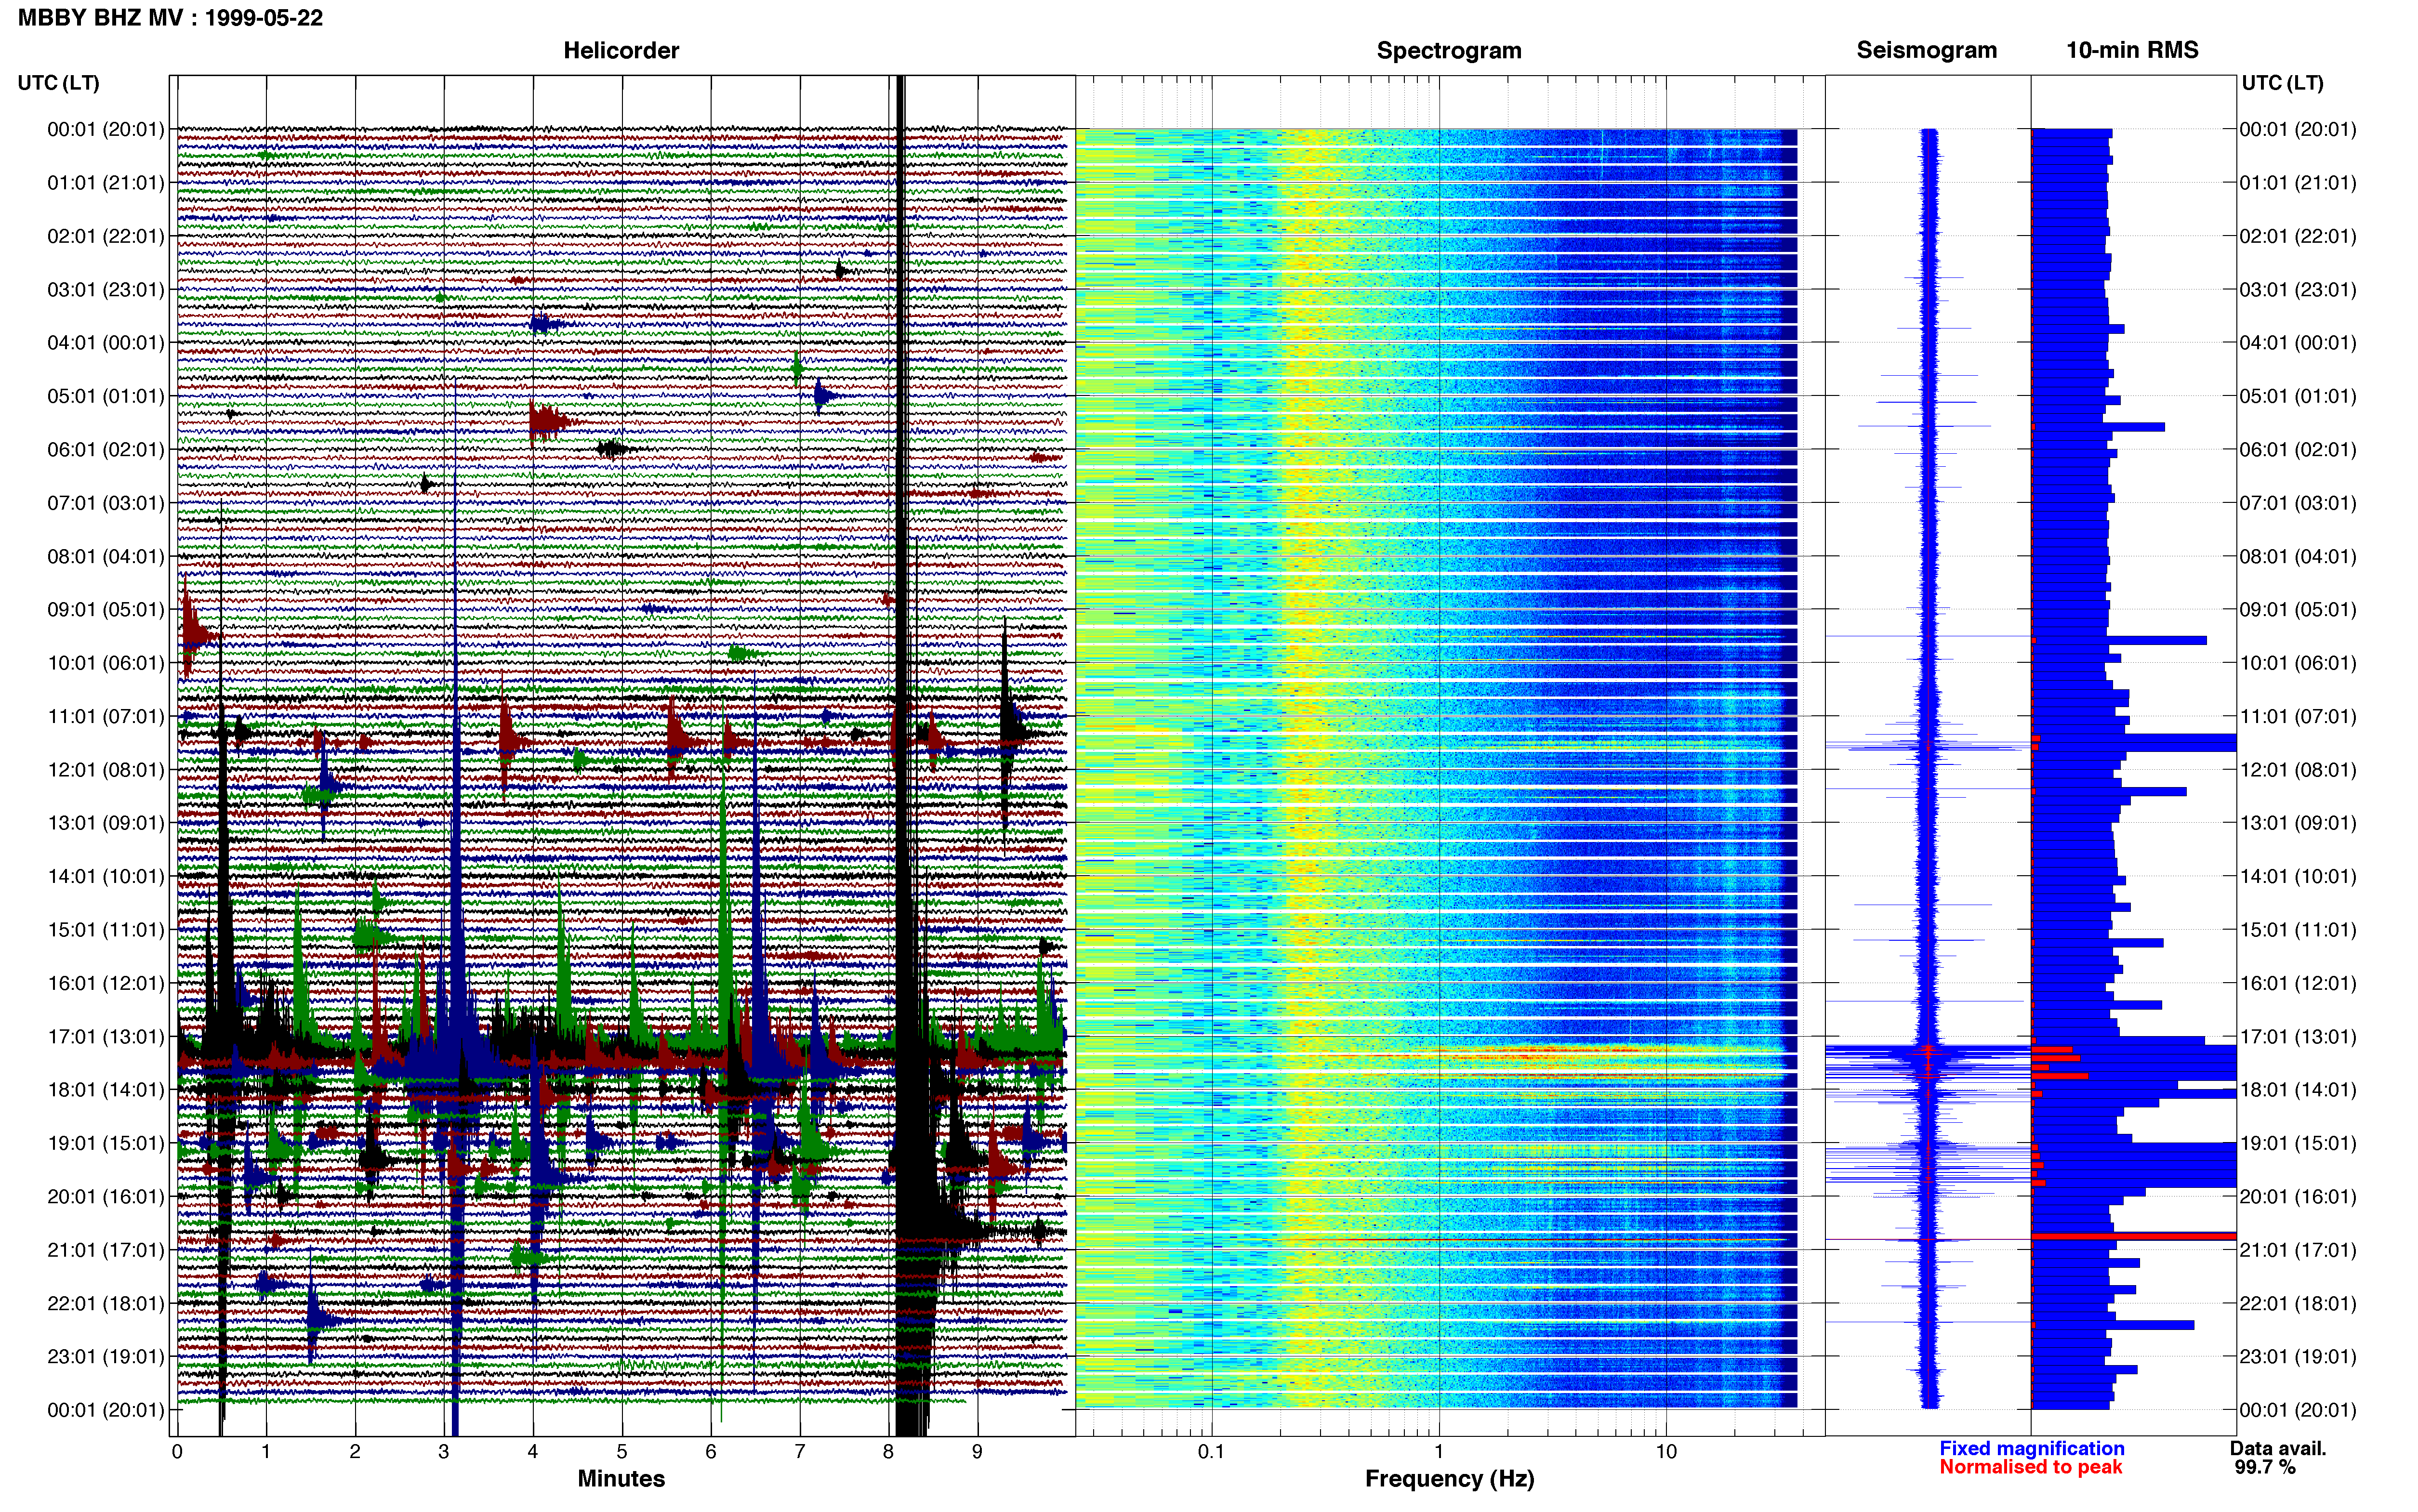
Task: Click the 0.1 frequency tick label
Action: click(x=1211, y=1452)
